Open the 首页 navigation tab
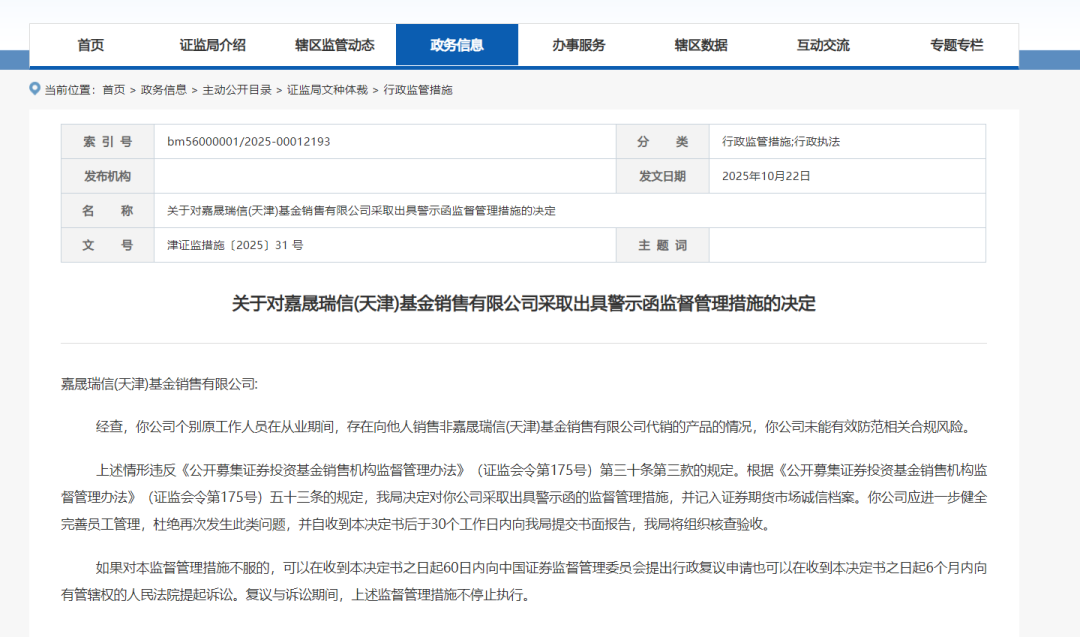The width and height of the screenshot is (1080, 637). click(x=91, y=45)
